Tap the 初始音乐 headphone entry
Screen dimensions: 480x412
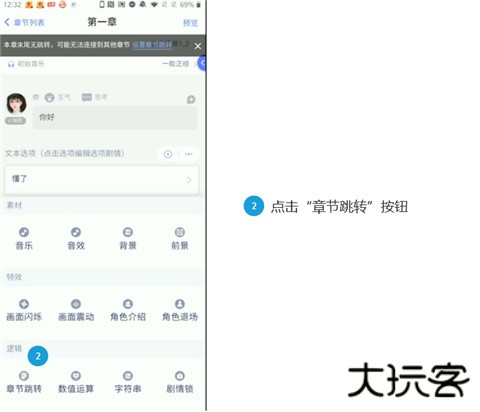(26, 64)
